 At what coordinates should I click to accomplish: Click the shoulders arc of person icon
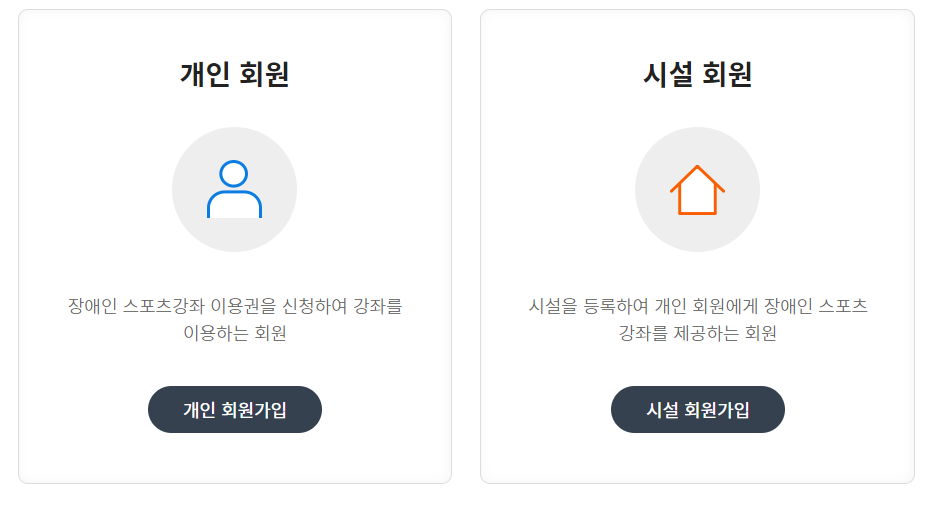point(234,204)
